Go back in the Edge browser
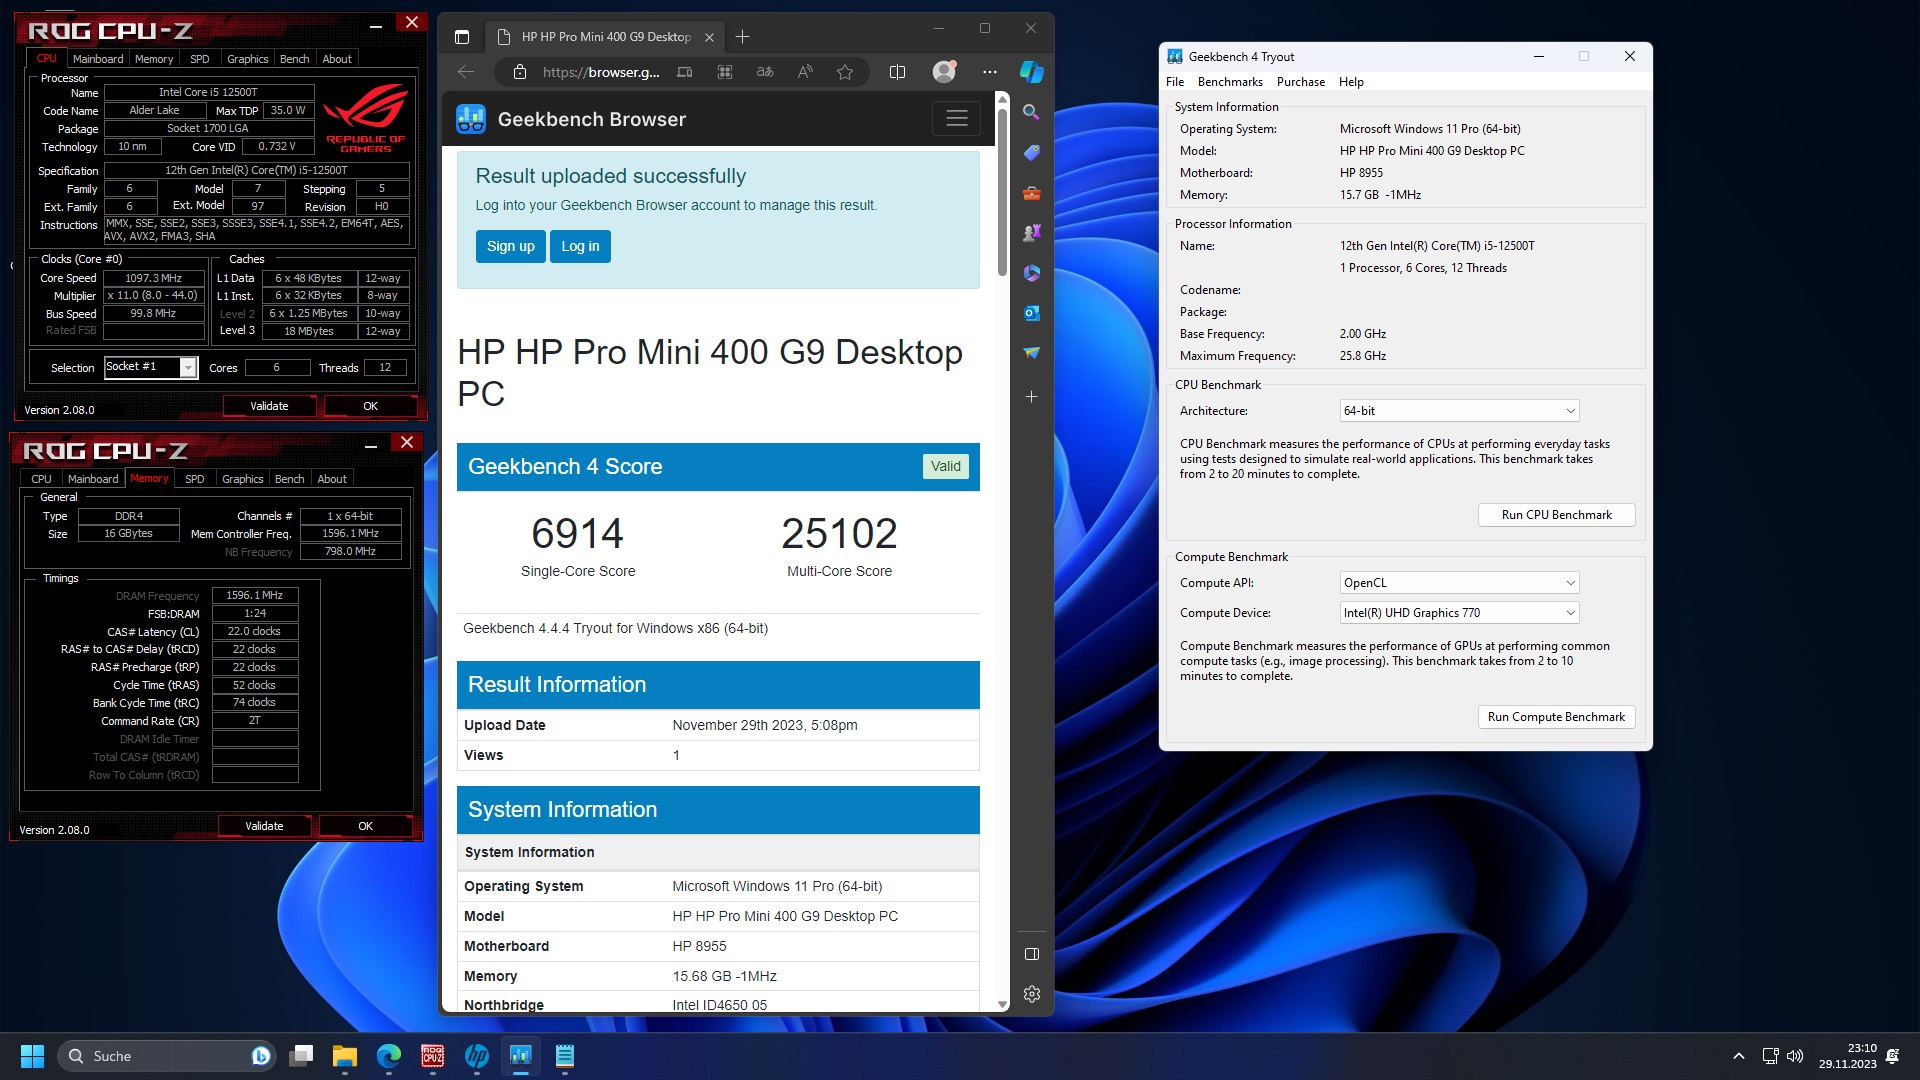The image size is (1920, 1080). click(x=466, y=72)
